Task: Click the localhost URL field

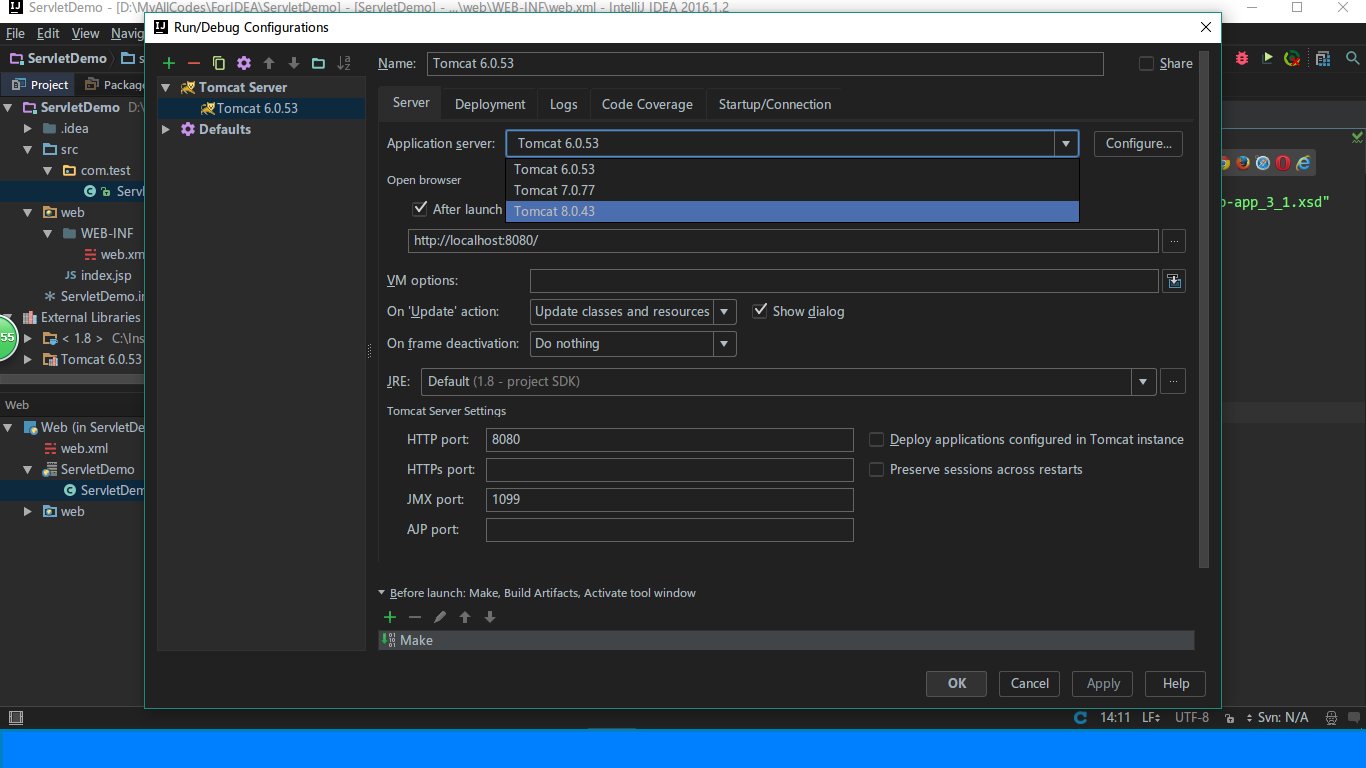Action: tap(783, 241)
